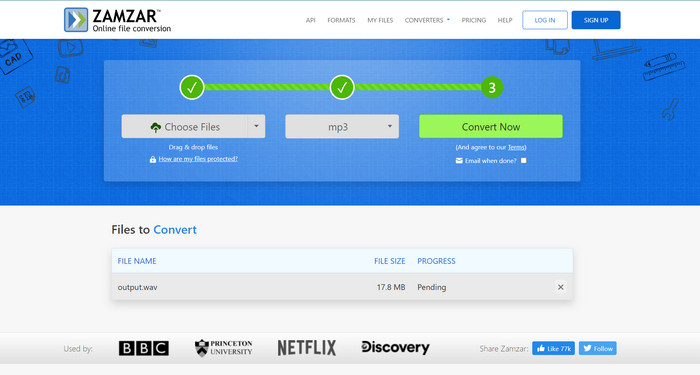Open the Formats page
This screenshot has height=375, width=700.
pyautogui.click(x=341, y=20)
